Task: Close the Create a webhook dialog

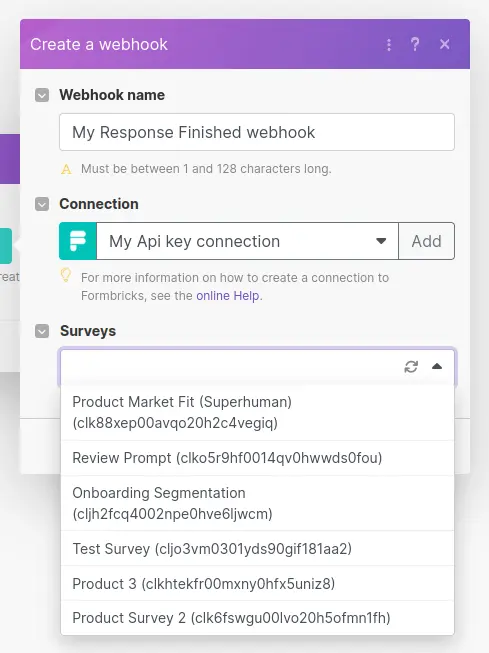Action: click(x=444, y=44)
